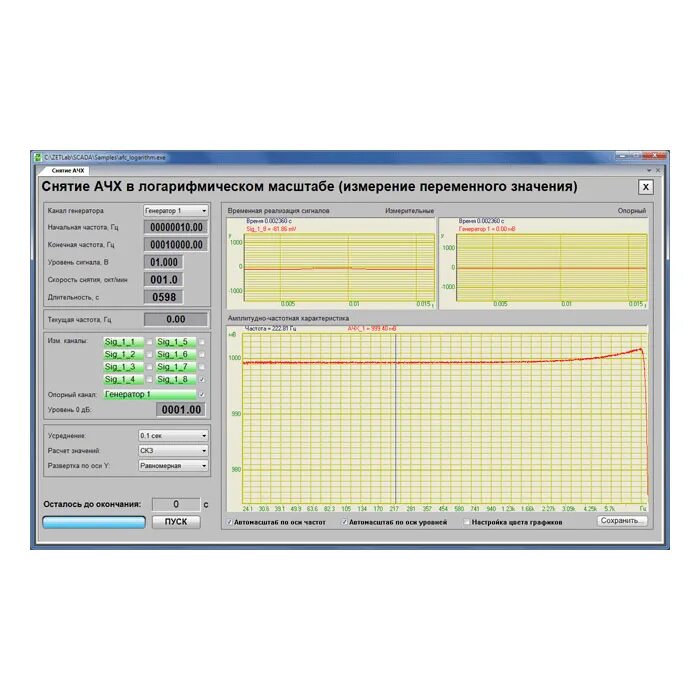
Task: Uncheck the Опорный канал Генератор 1 checkbox
Action: pos(202,395)
